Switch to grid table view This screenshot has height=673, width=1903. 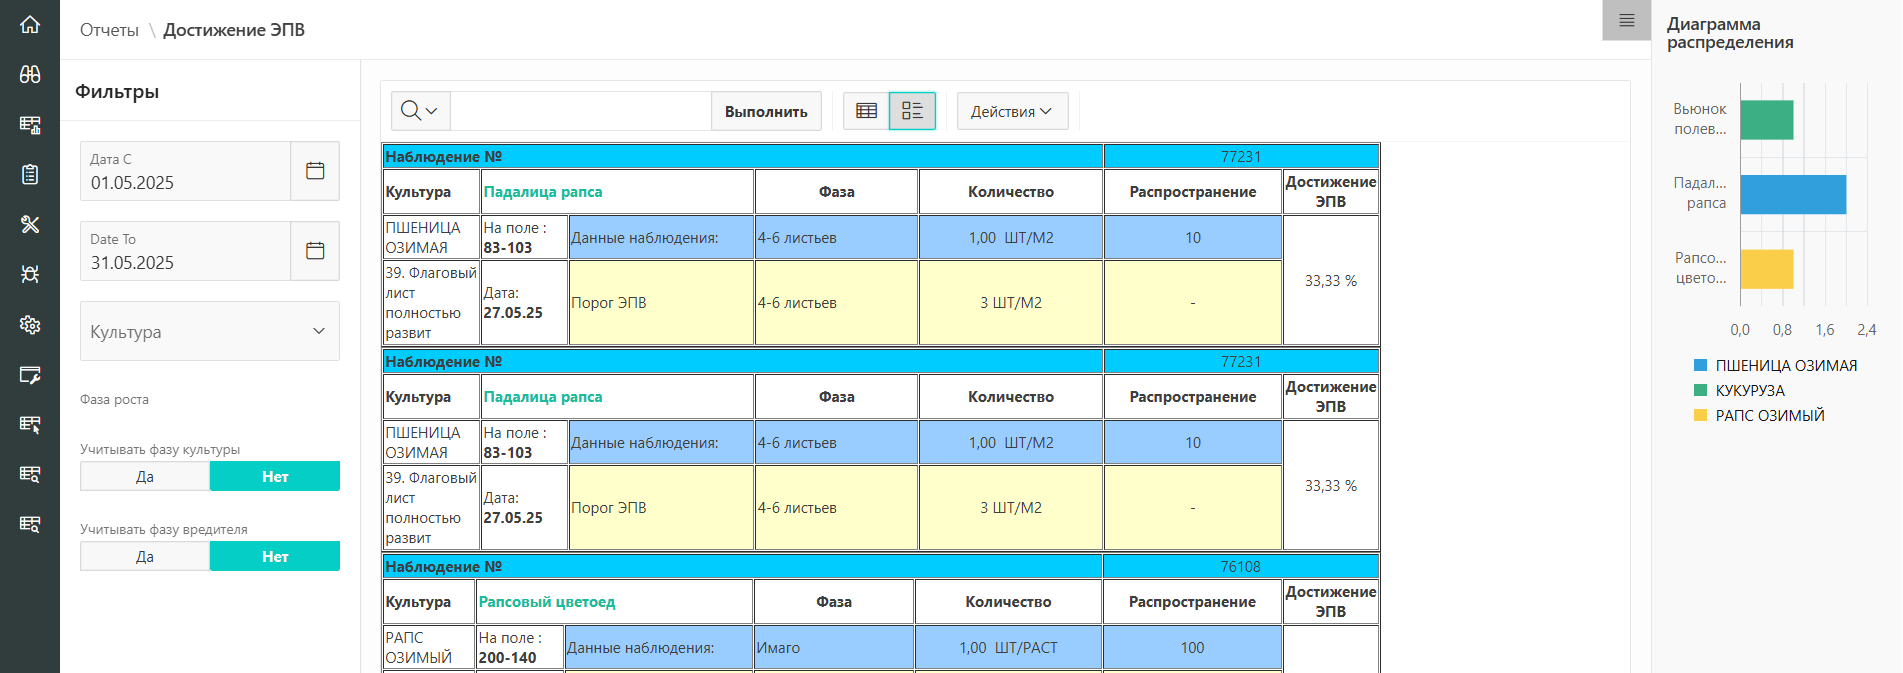pyautogui.click(x=866, y=111)
